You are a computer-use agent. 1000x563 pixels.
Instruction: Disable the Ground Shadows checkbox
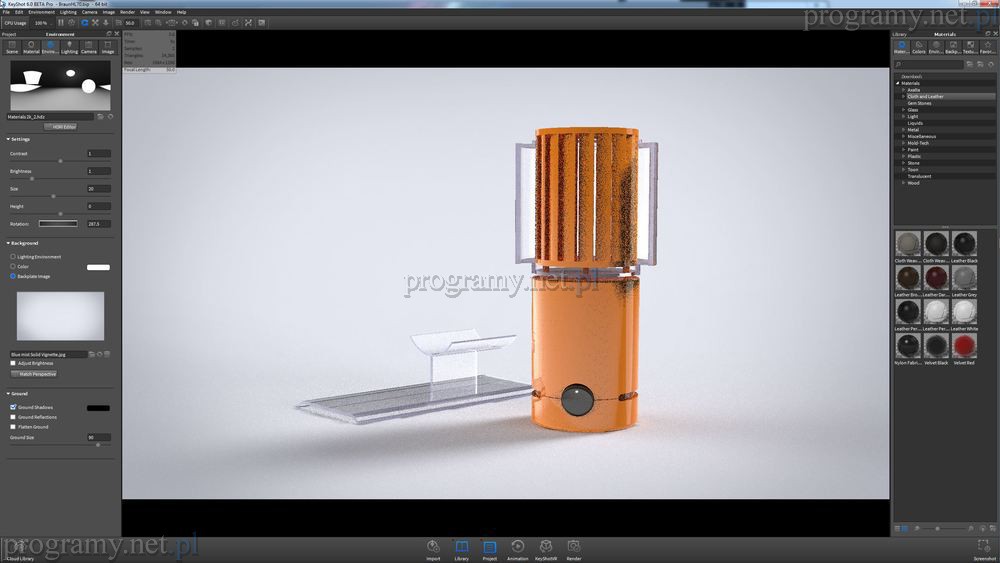[13, 407]
